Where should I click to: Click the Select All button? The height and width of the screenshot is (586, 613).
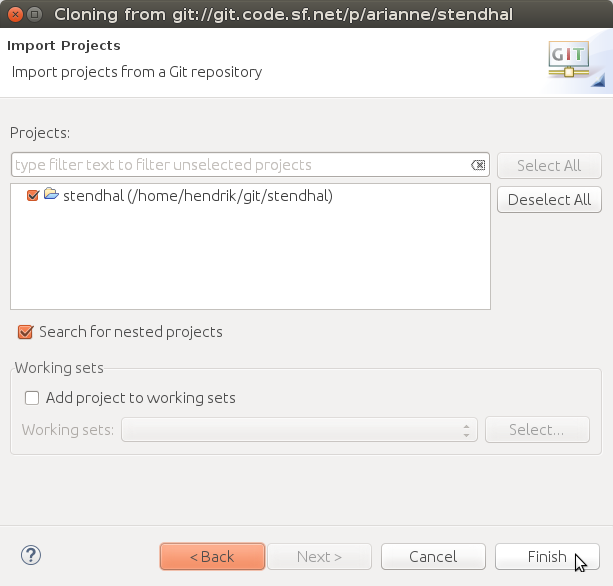point(549,166)
